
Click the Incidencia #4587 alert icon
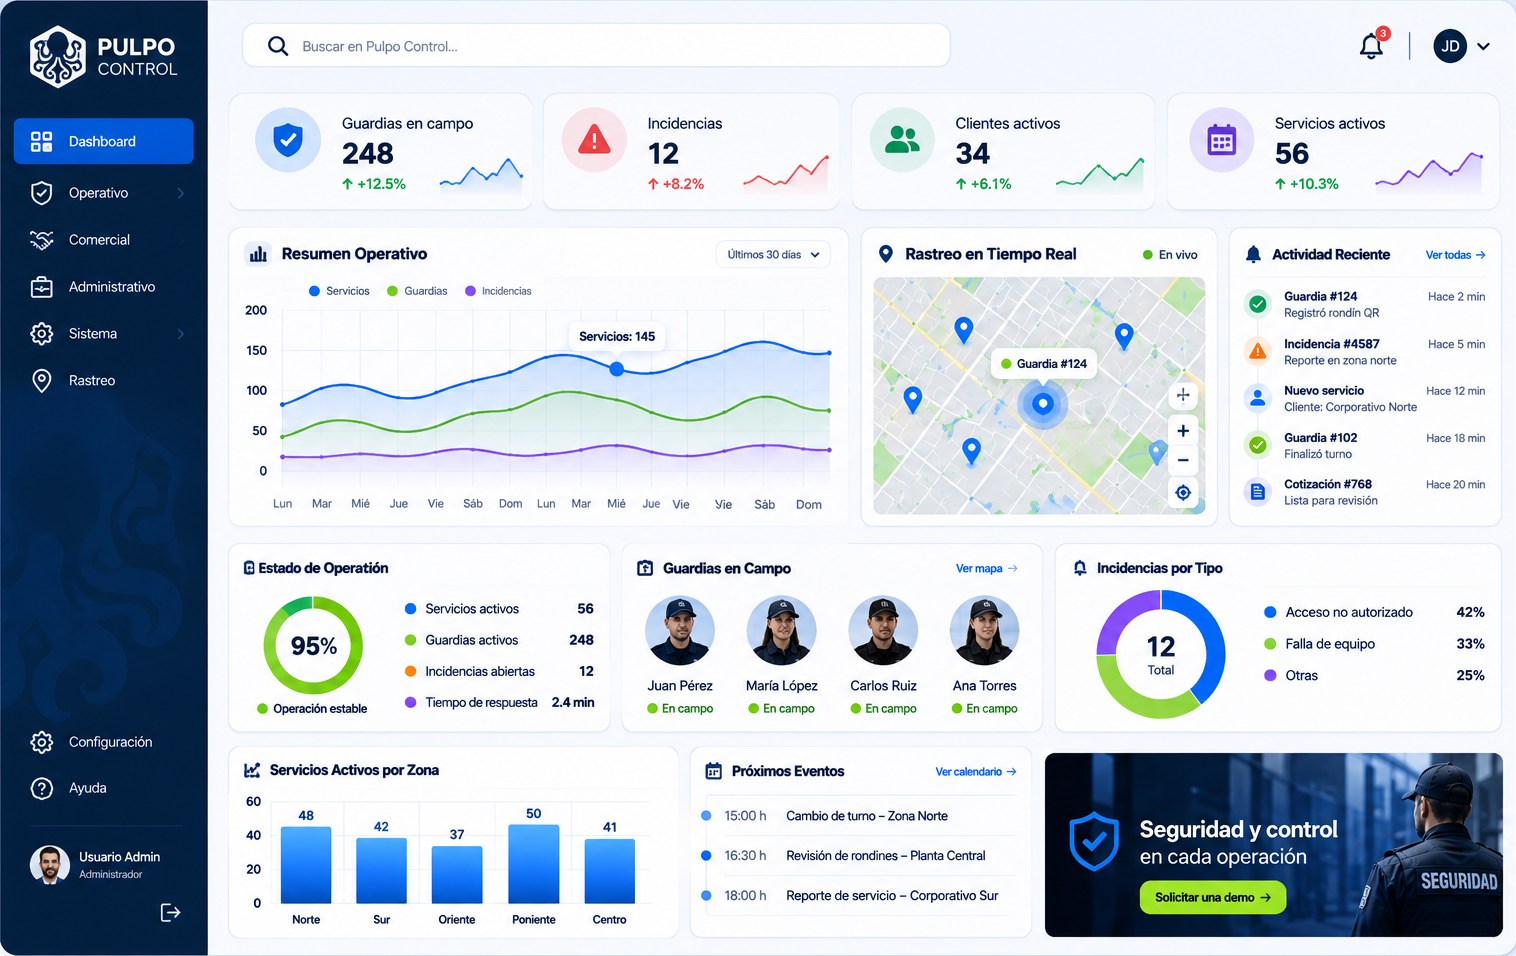[x=1257, y=351]
